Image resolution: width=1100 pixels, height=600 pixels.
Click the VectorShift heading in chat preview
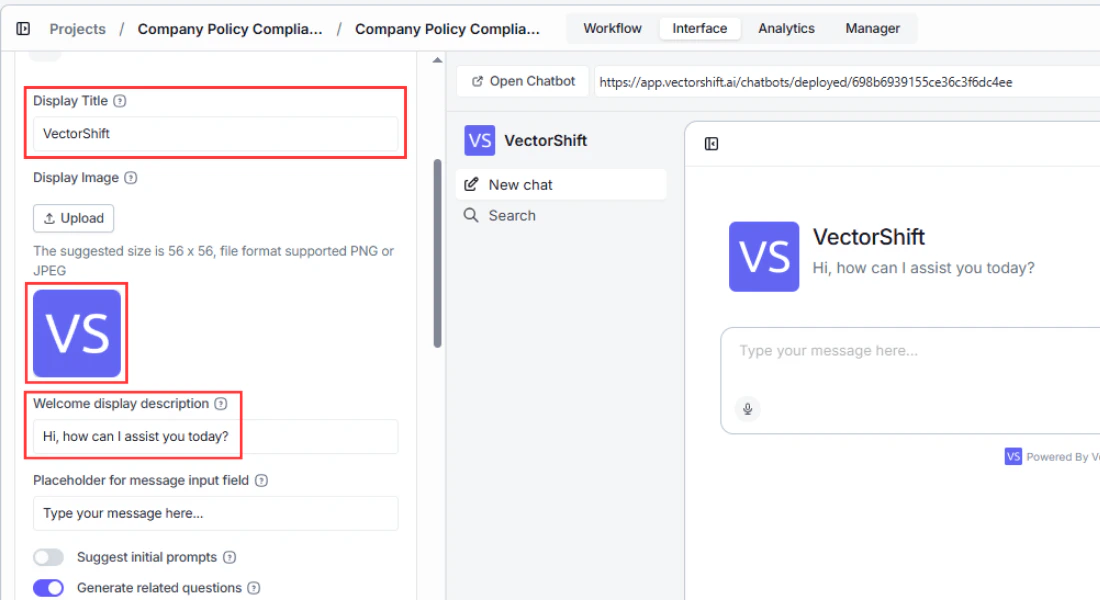[868, 237]
